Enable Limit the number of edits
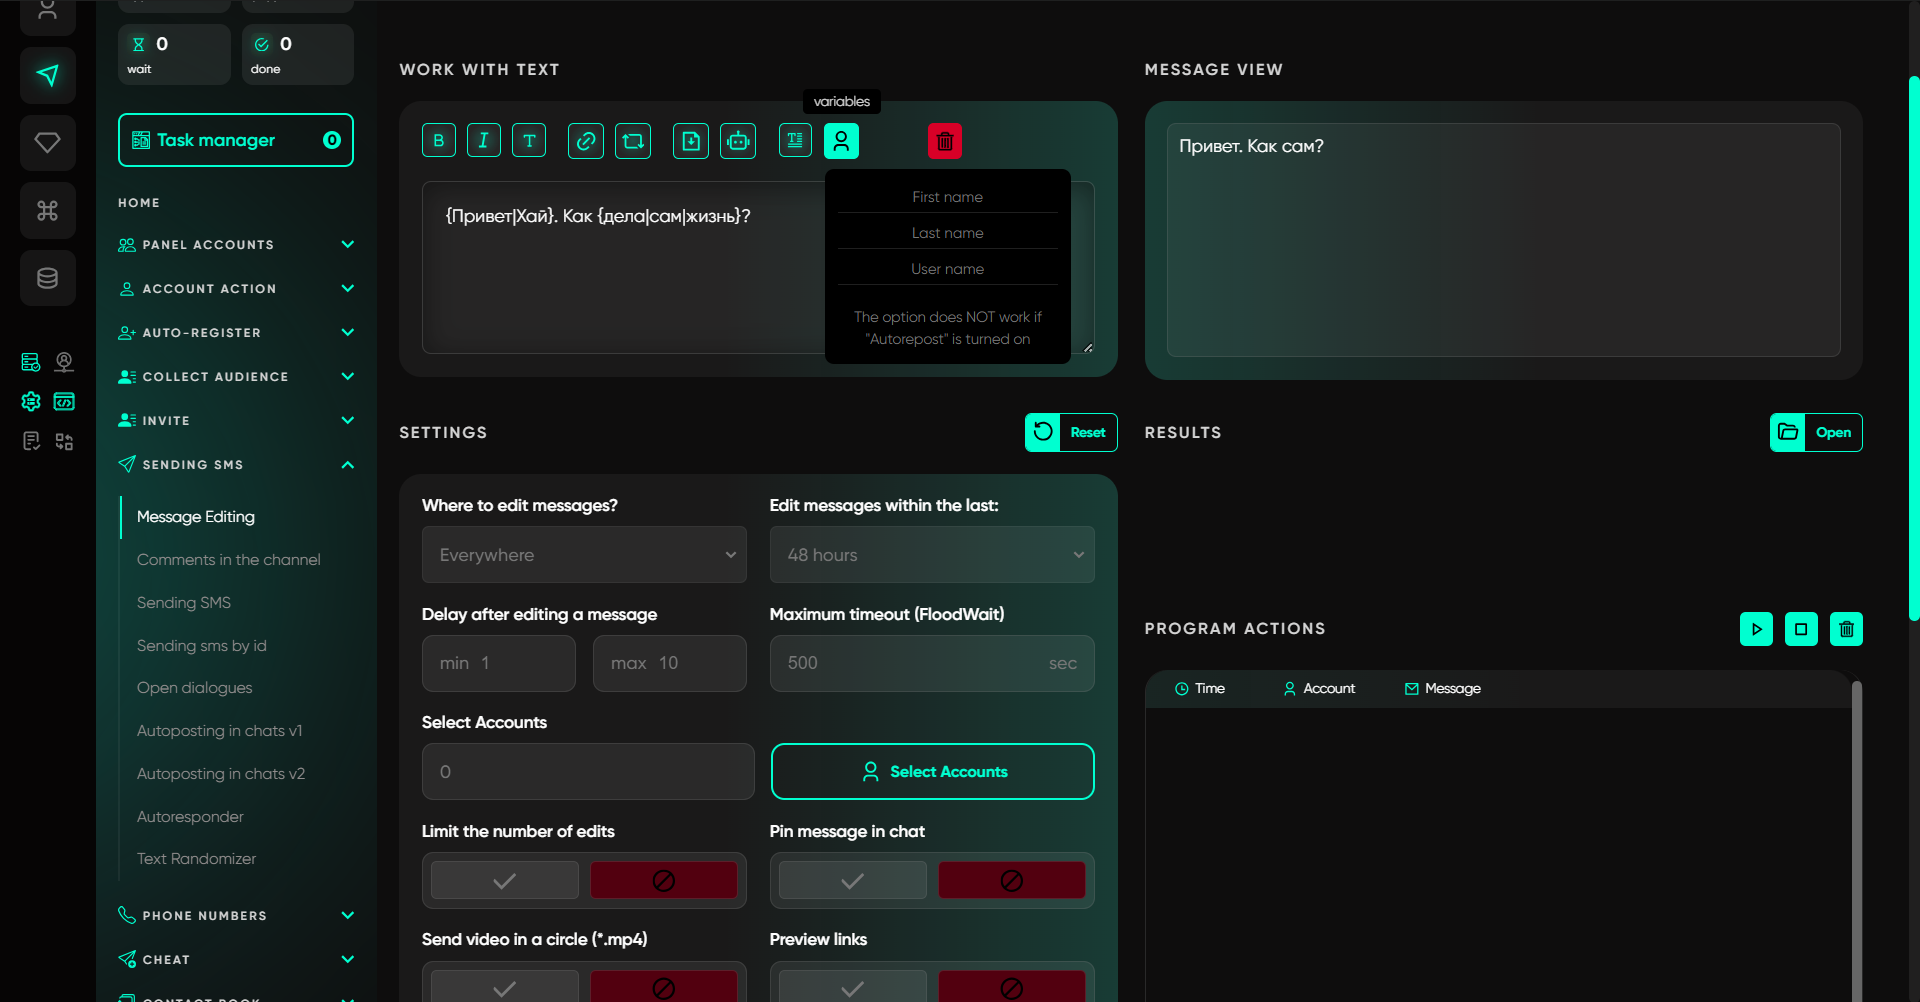Image resolution: width=1920 pixels, height=1002 pixels. coord(505,881)
